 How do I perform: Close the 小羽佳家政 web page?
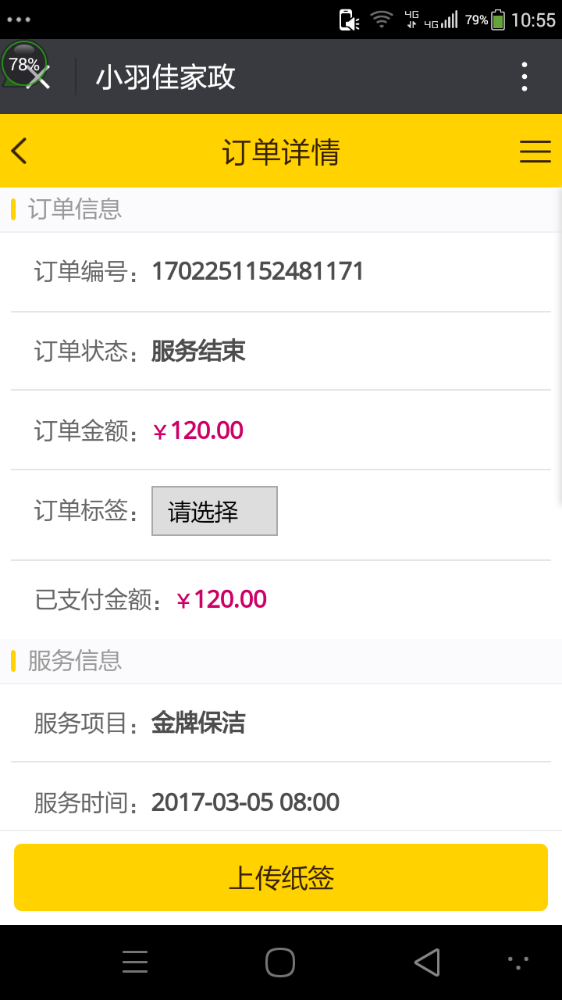(x=39, y=78)
